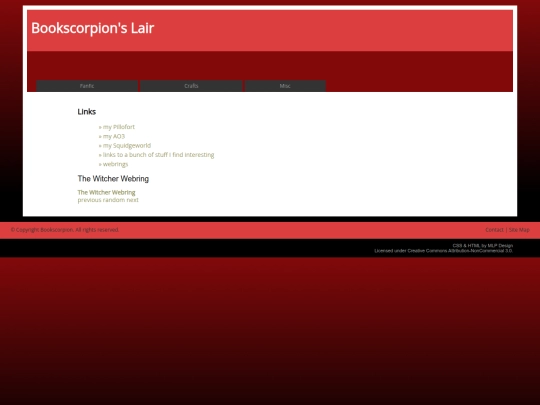Open links to stuff I find interesting

pos(158,155)
